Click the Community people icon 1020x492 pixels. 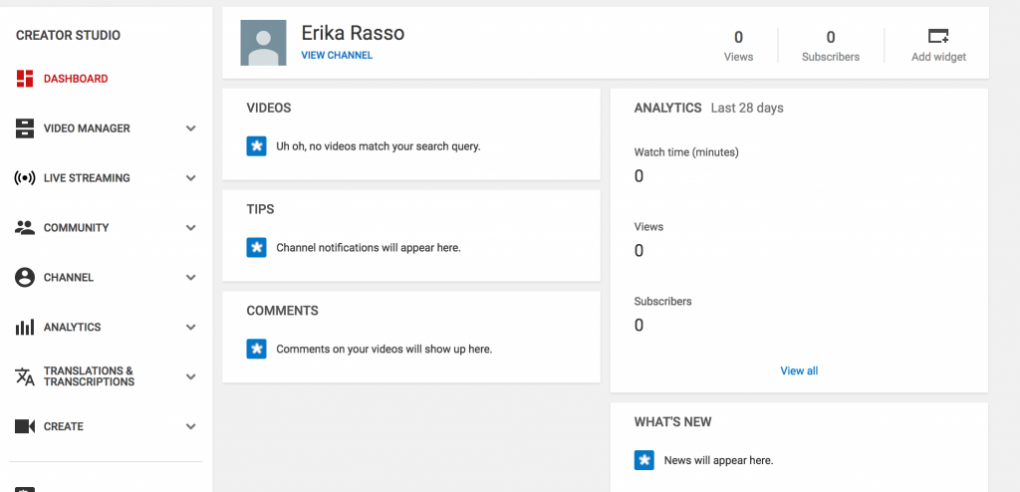(x=25, y=228)
